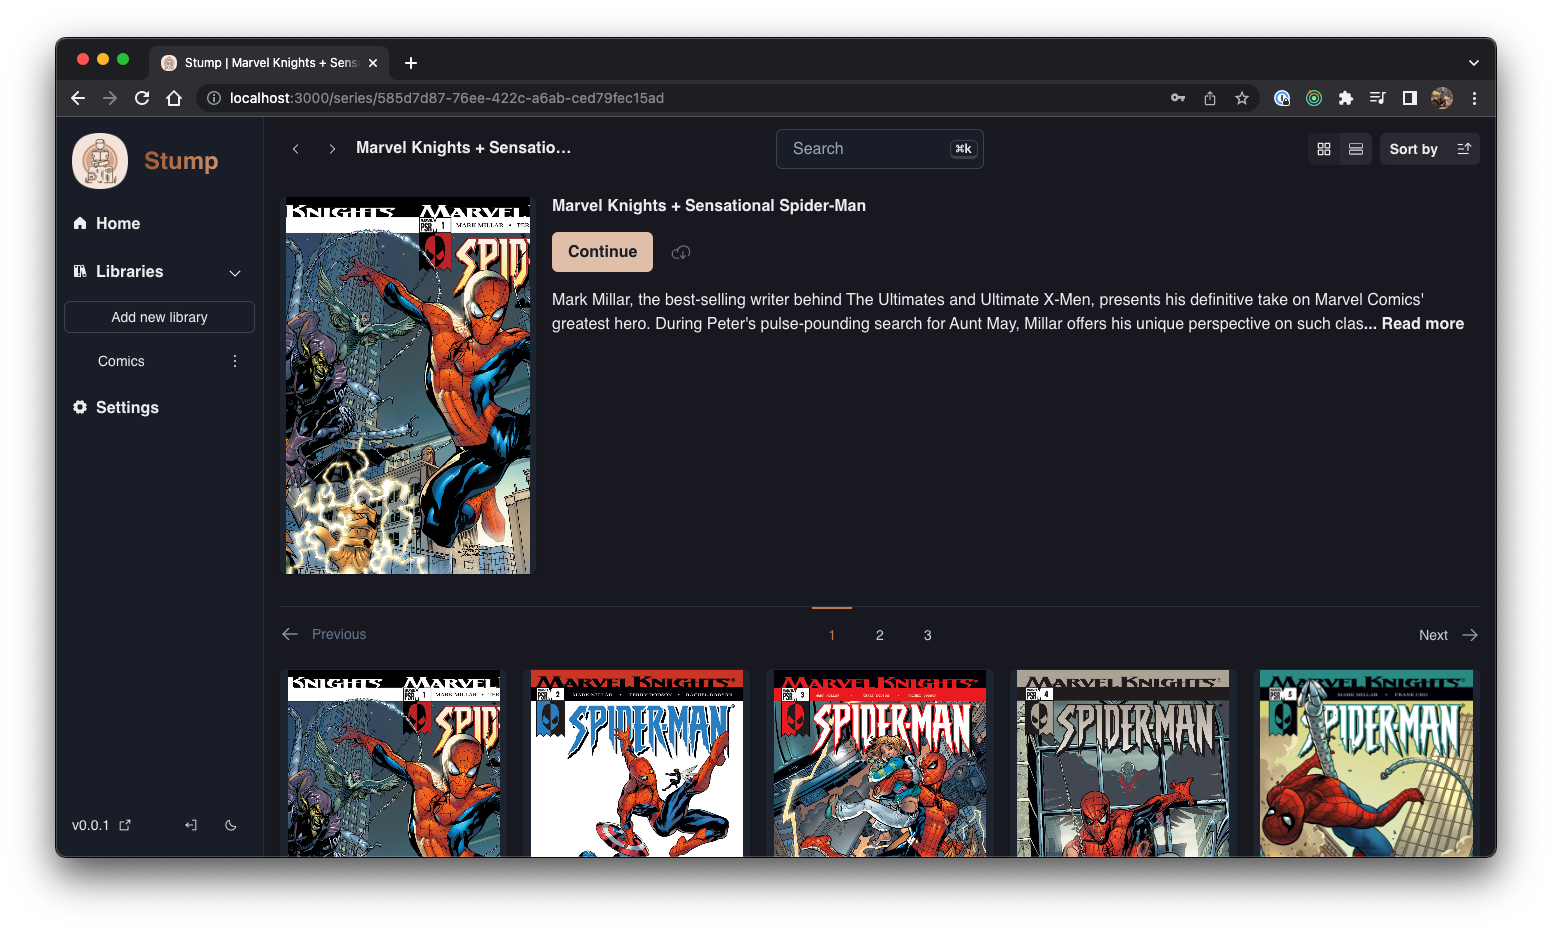Click browser back arrow

(x=78, y=98)
